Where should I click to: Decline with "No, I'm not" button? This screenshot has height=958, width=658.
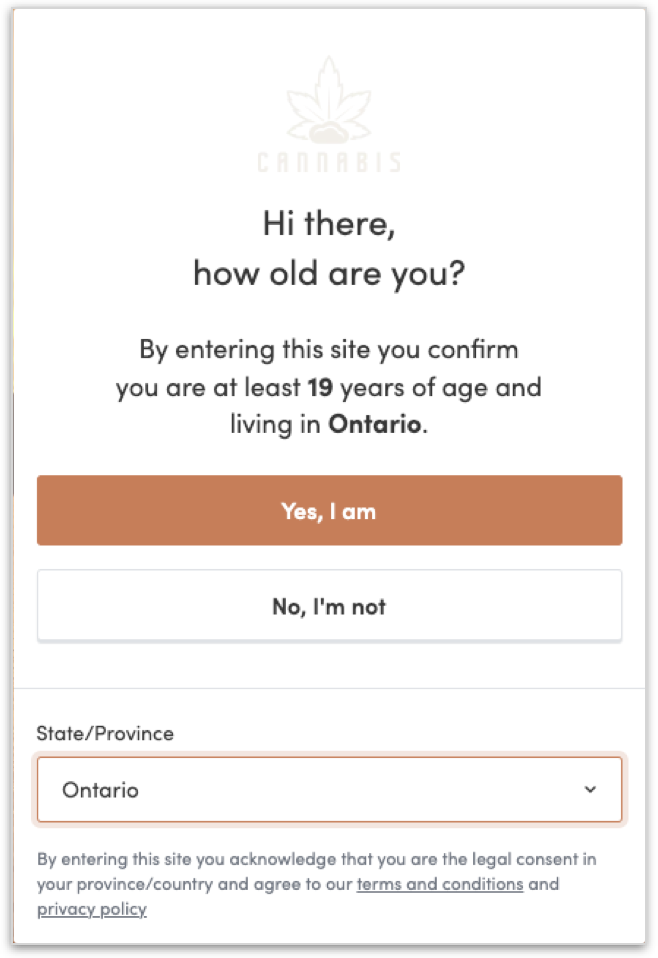[x=329, y=606]
